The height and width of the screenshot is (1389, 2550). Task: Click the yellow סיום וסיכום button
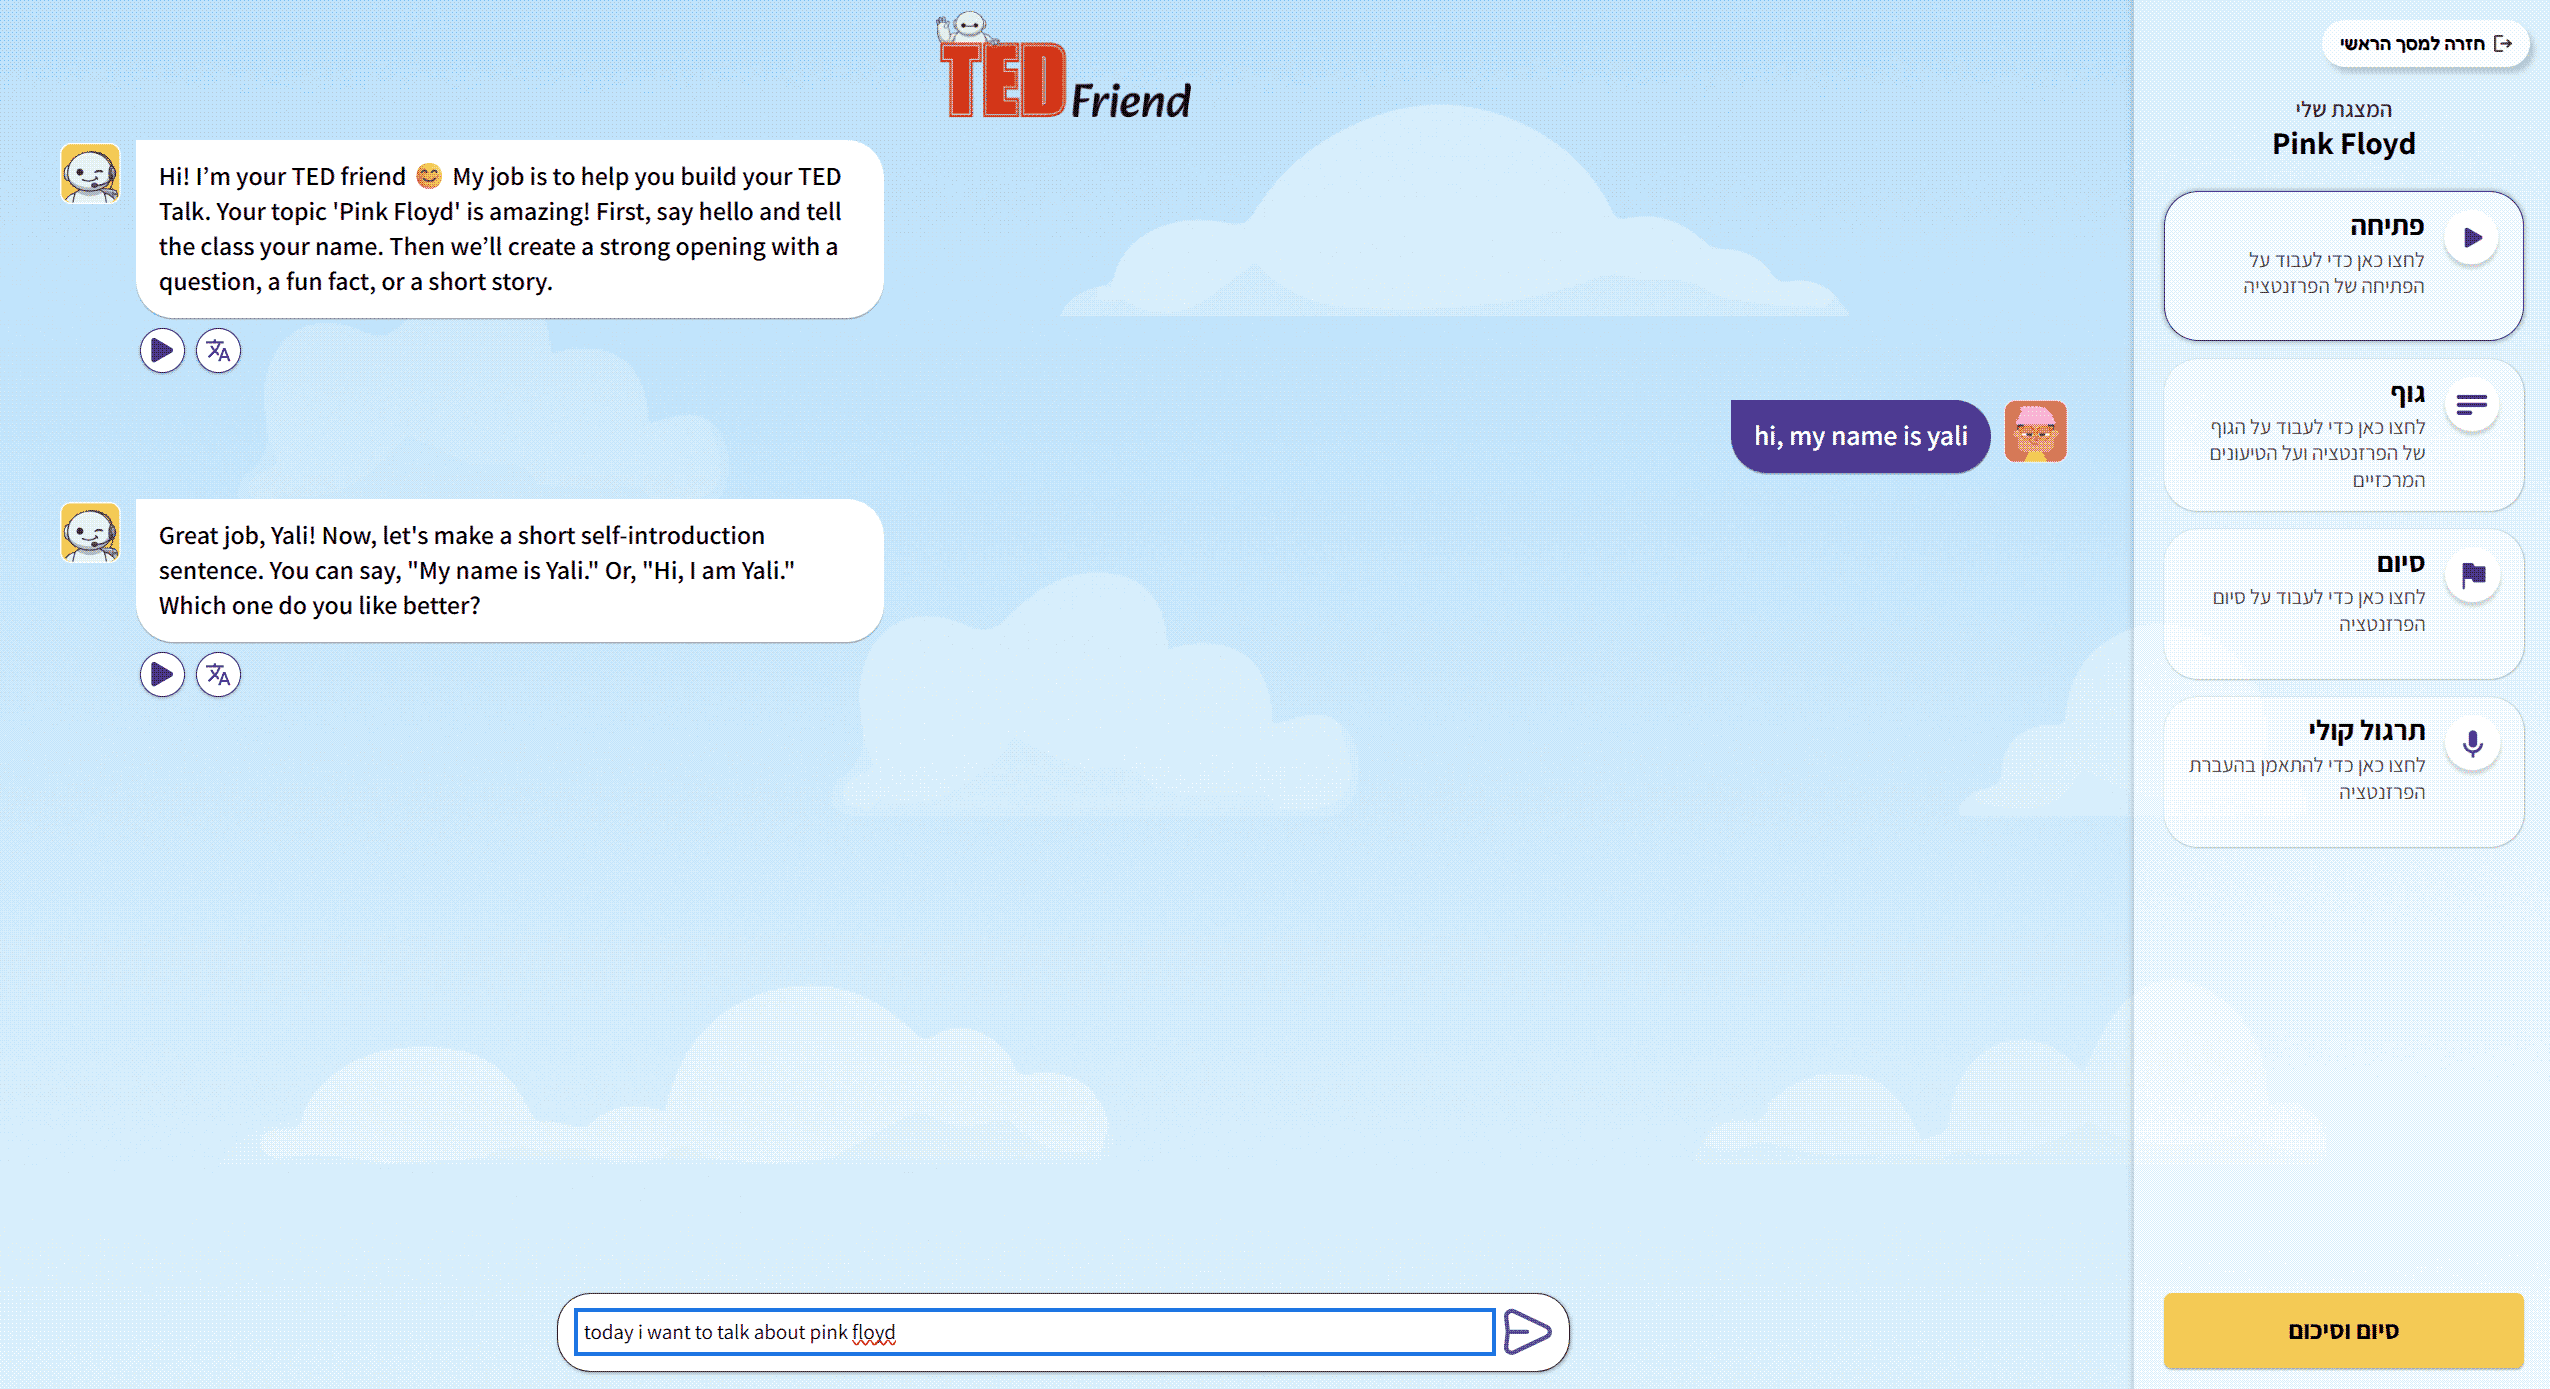coord(2343,1331)
